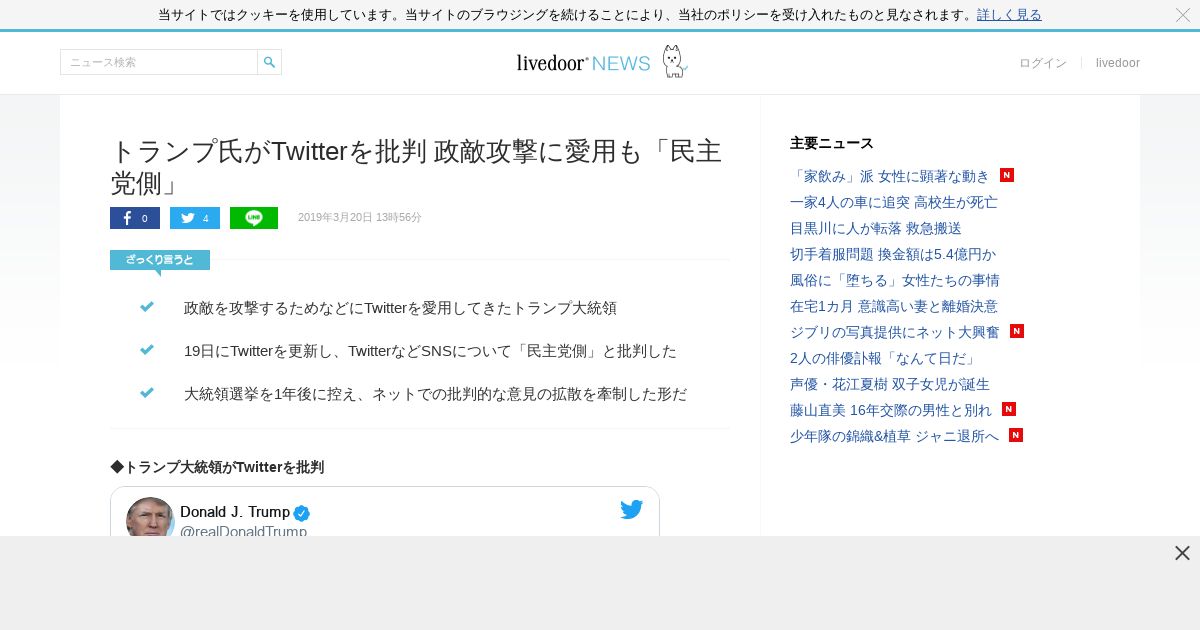Open headline 藤山直美 16年交際の男性と別れ
Screen dimensions: 1200x630
[891, 410]
